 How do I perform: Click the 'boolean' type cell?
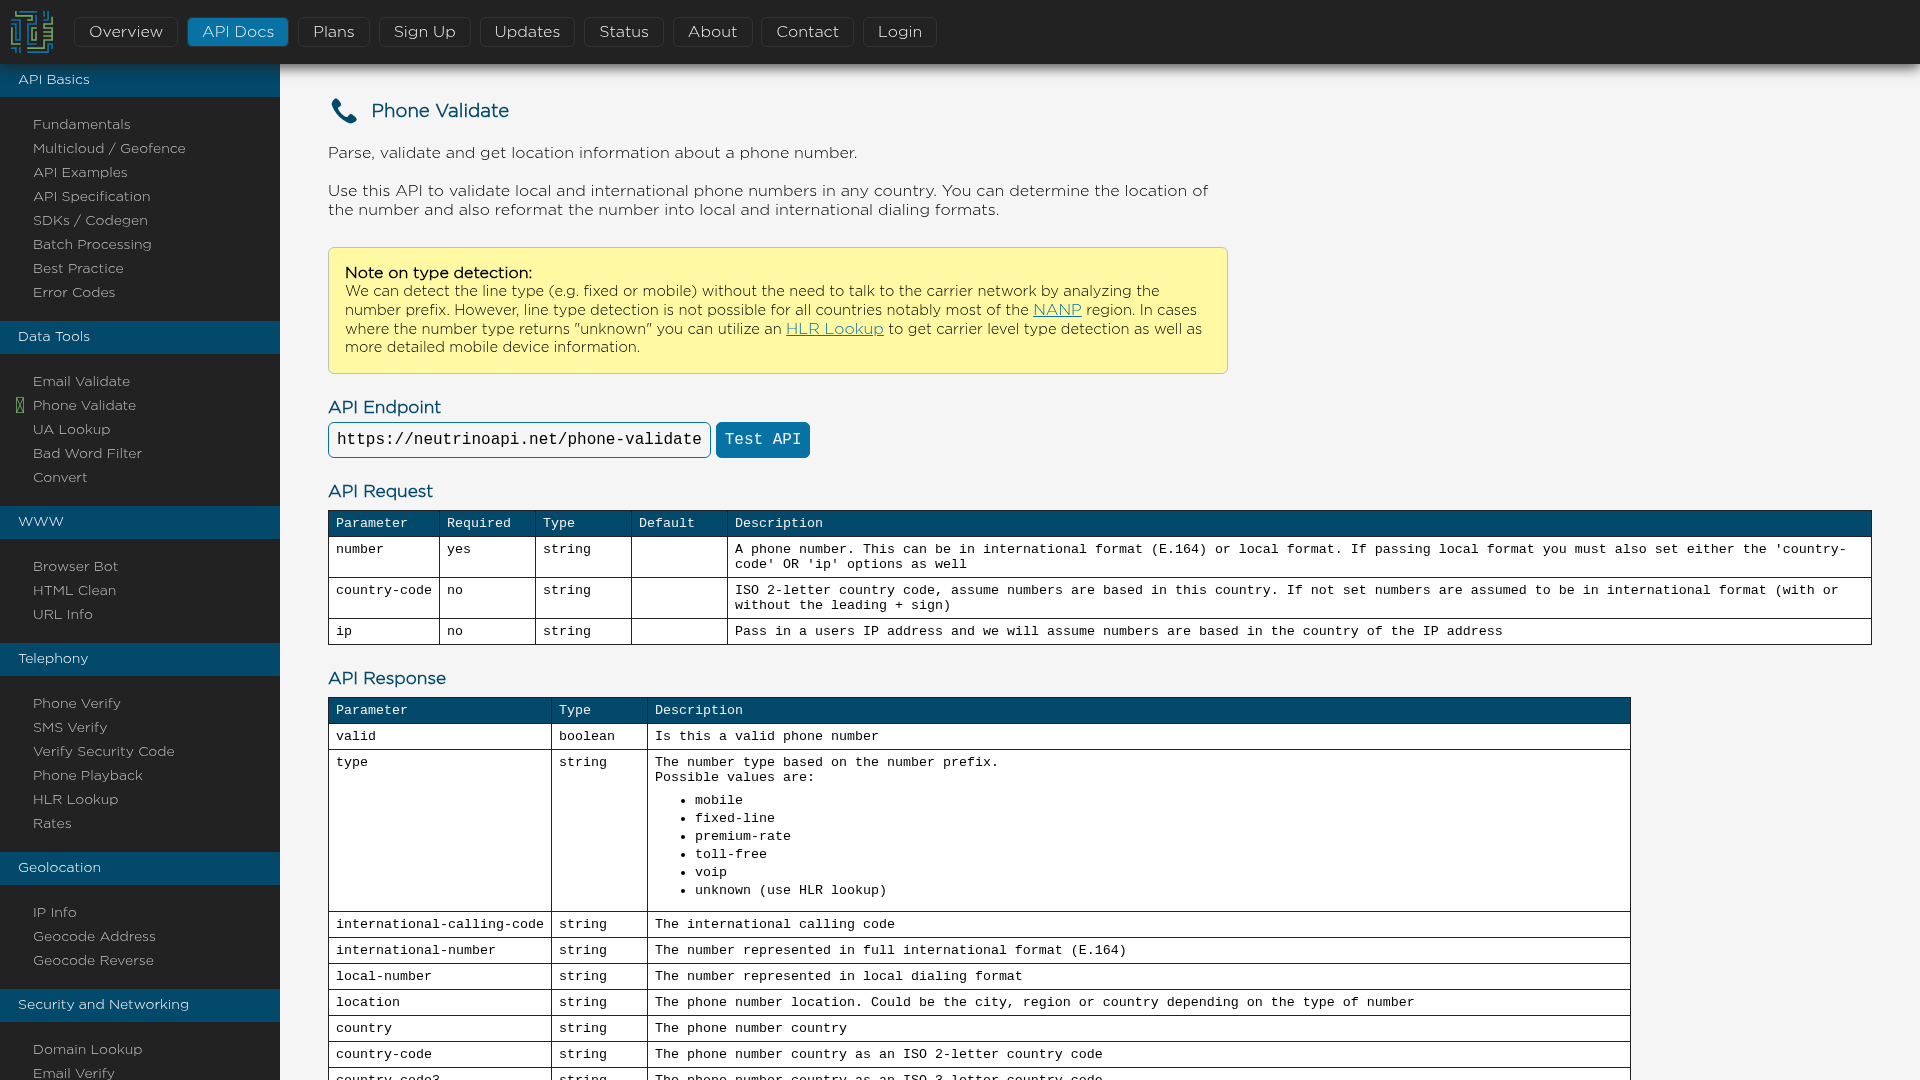[x=599, y=737]
